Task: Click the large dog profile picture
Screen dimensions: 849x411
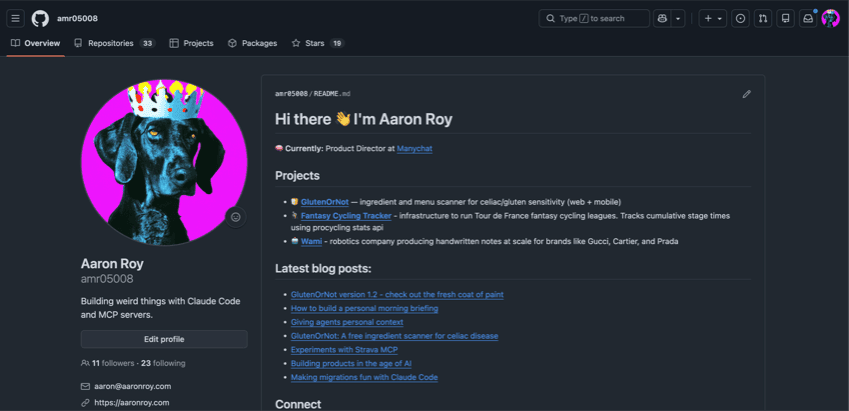Action: [164, 162]
